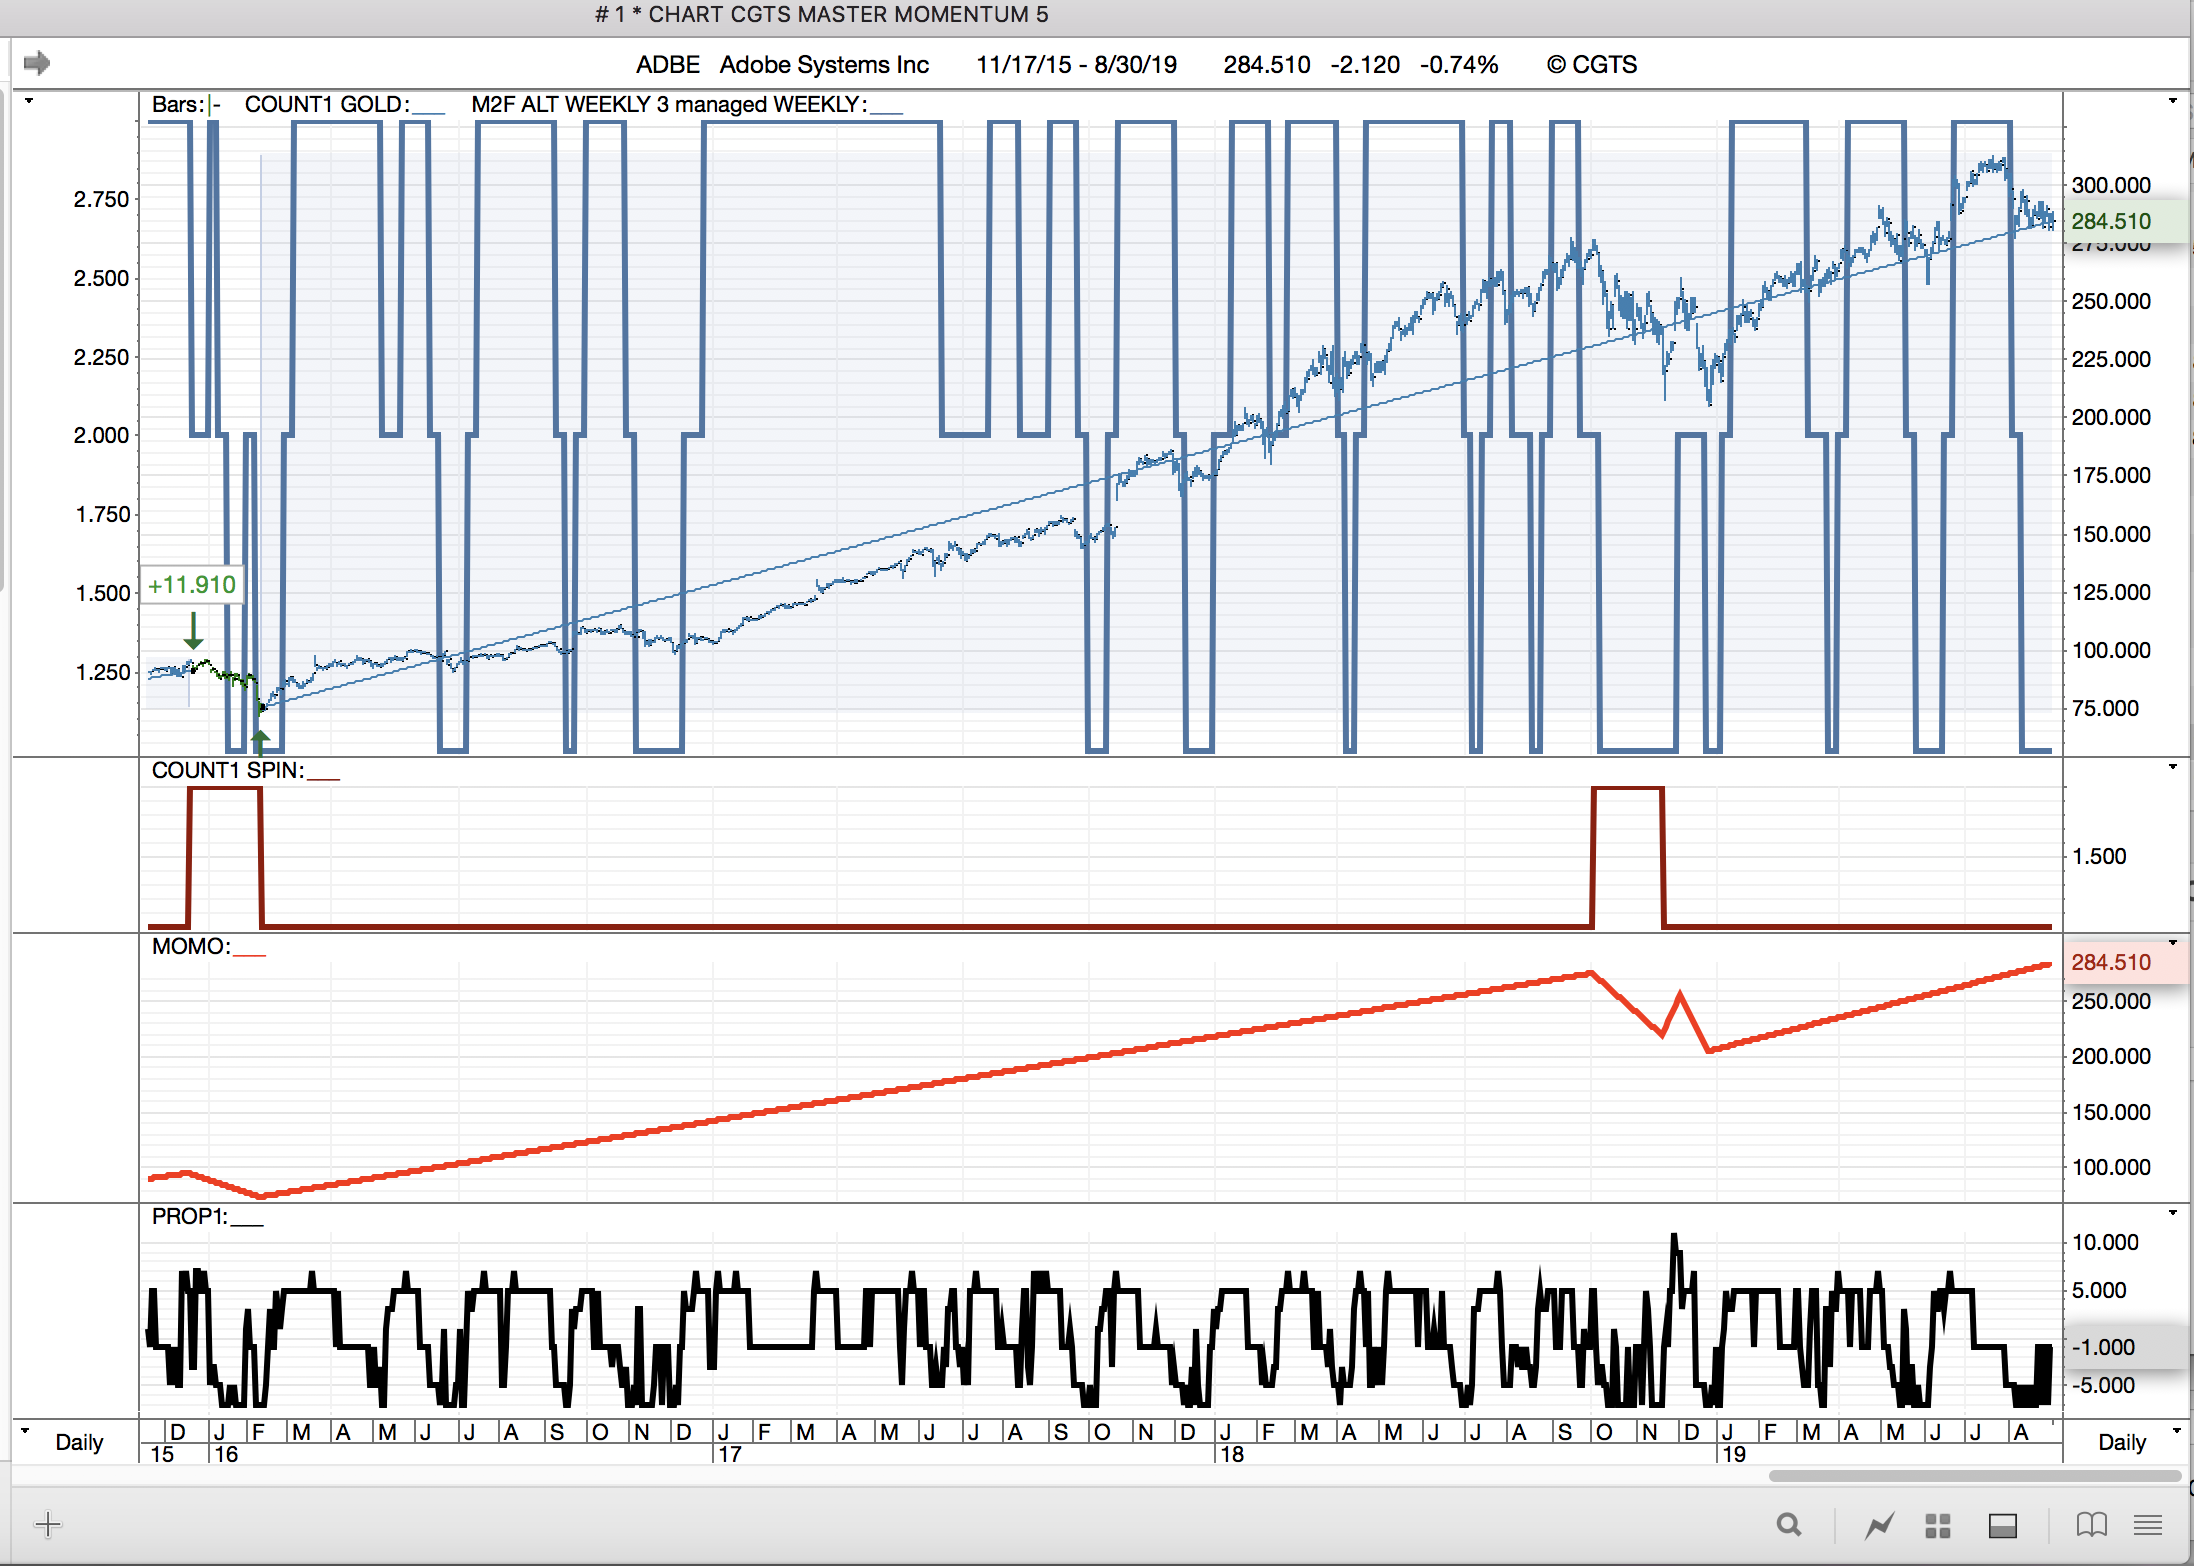Open the book icon in bottom toolbar

2091,1525
